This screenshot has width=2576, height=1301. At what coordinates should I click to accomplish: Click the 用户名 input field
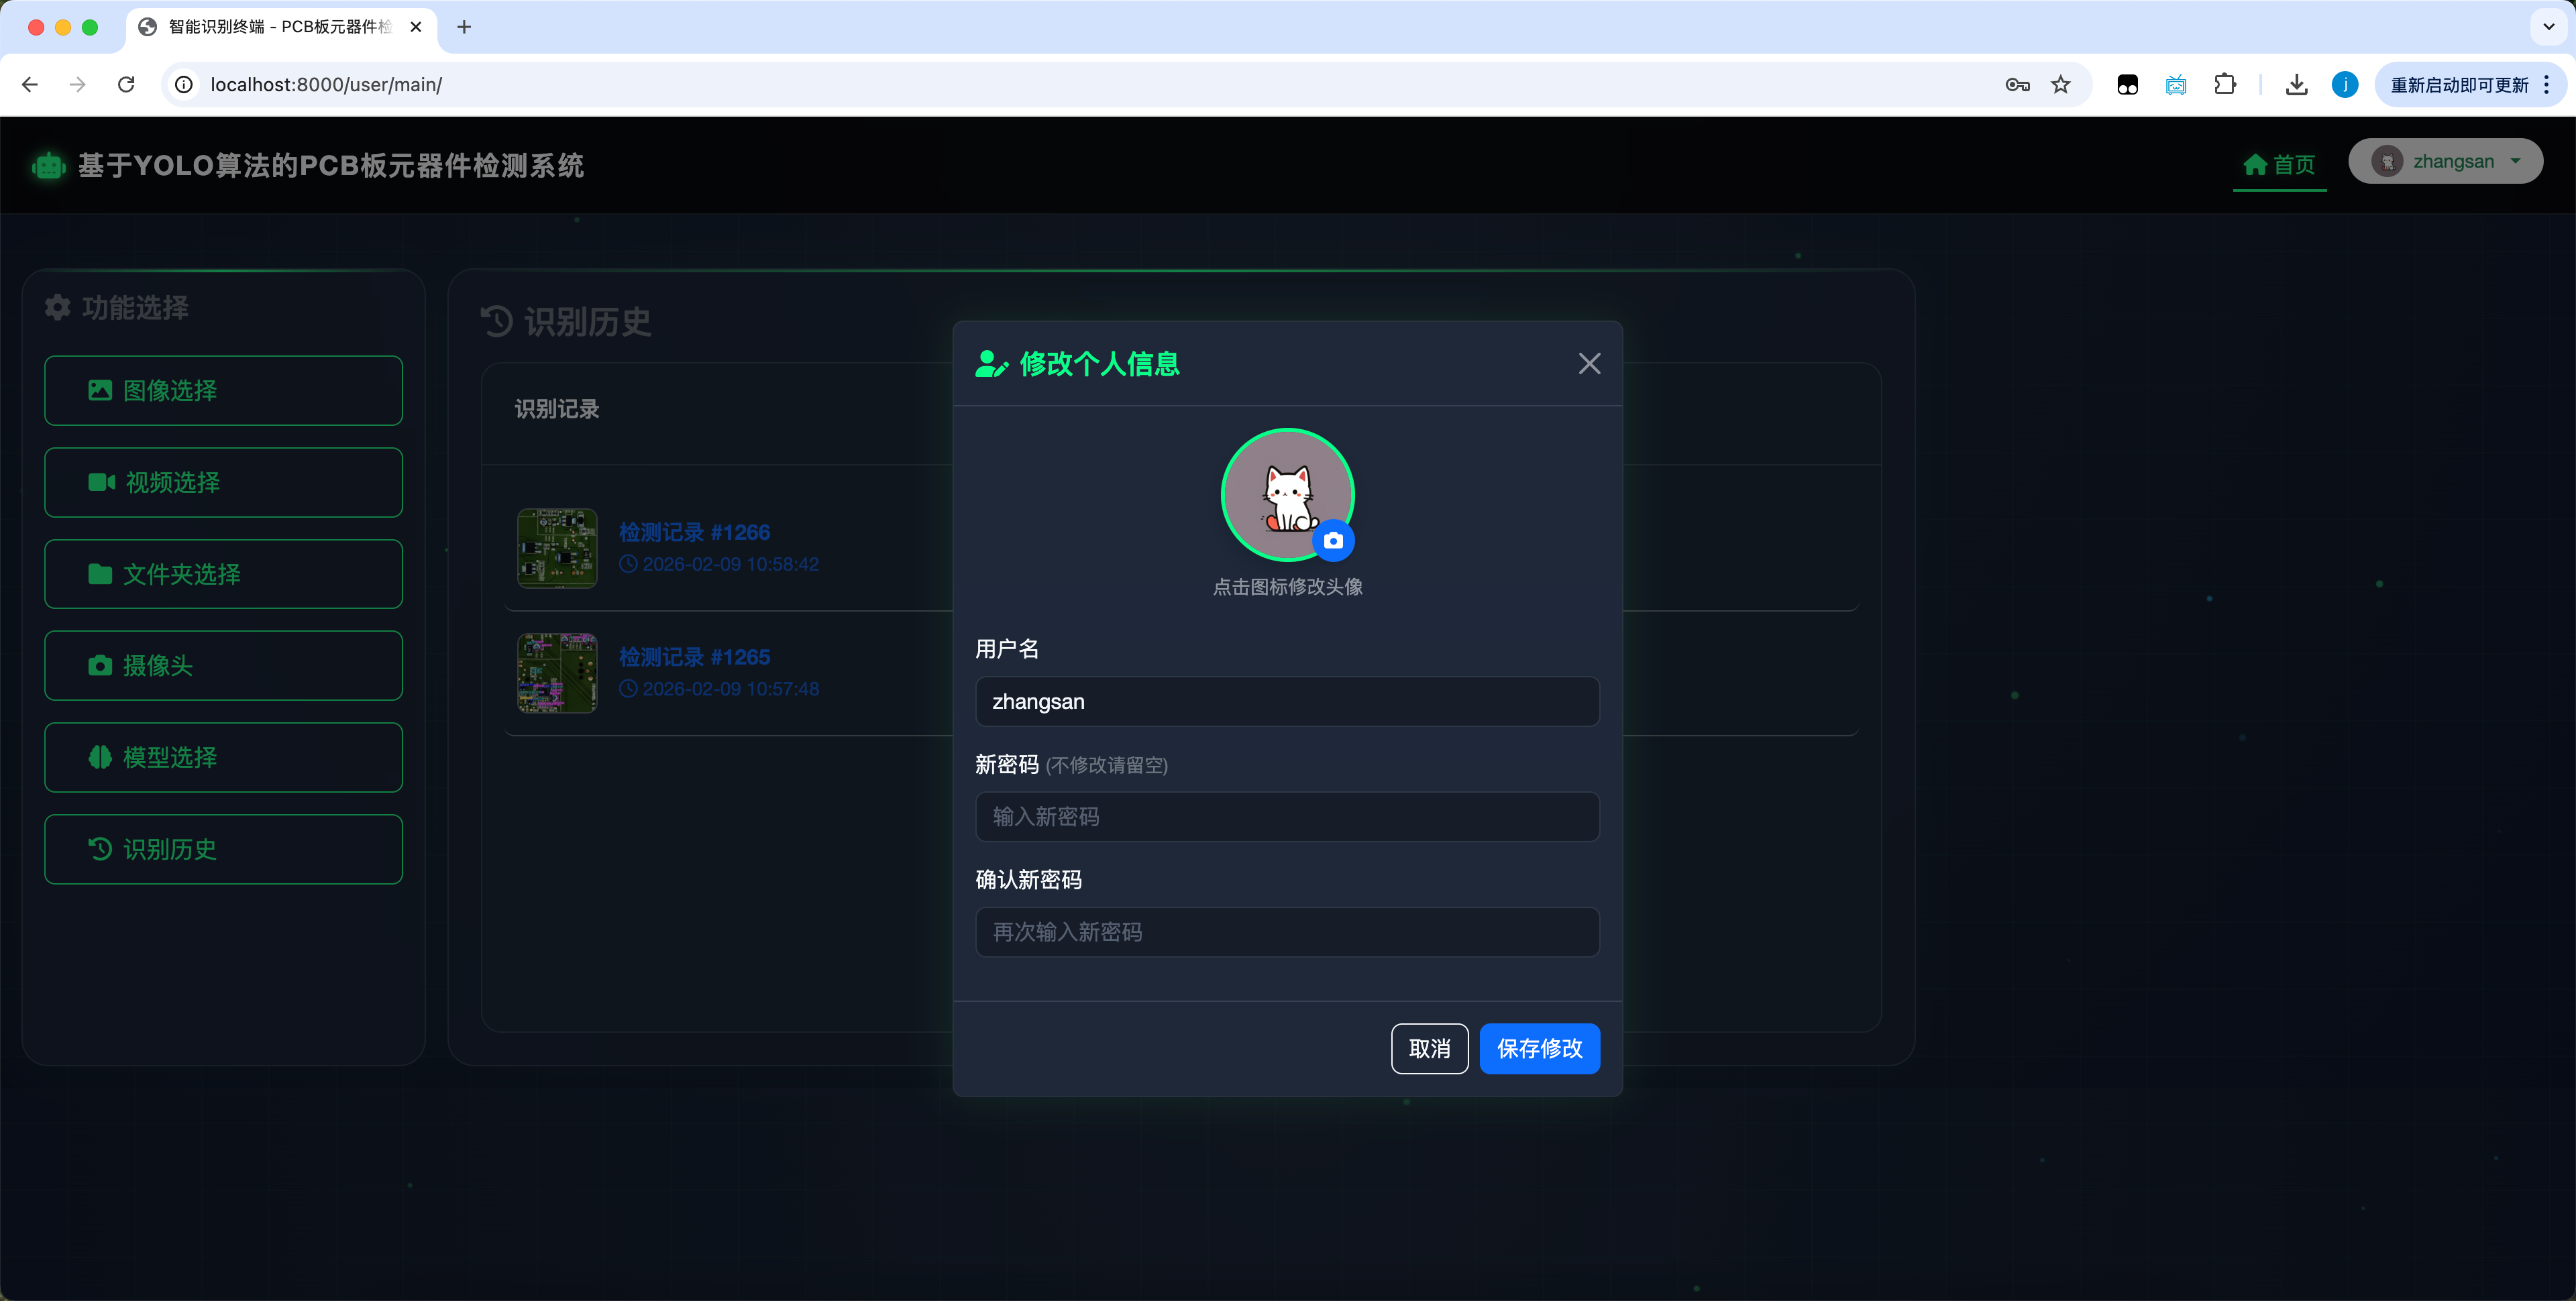tap(1287, 701)
